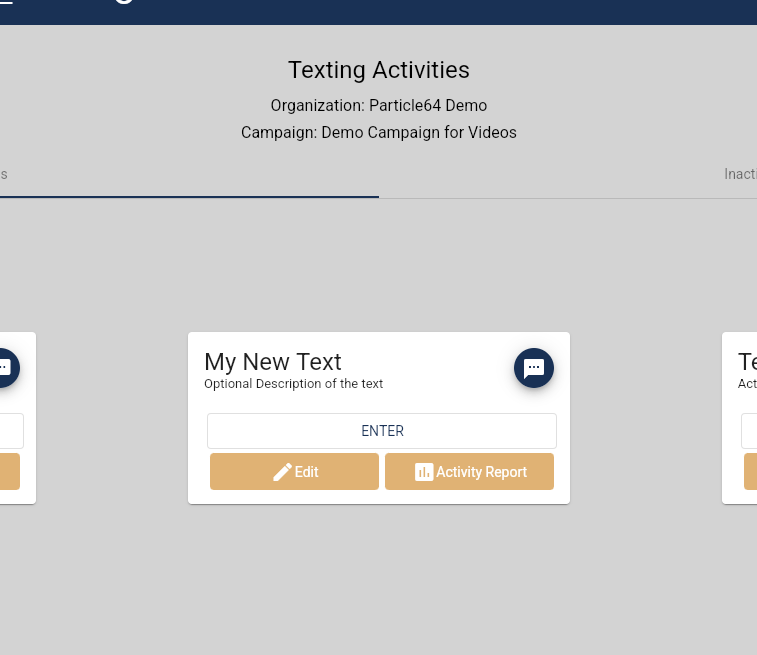The width and height of the screenshot is (757, 655).
Task: Select the My New Text card title
Action: (x=273, y=362)
